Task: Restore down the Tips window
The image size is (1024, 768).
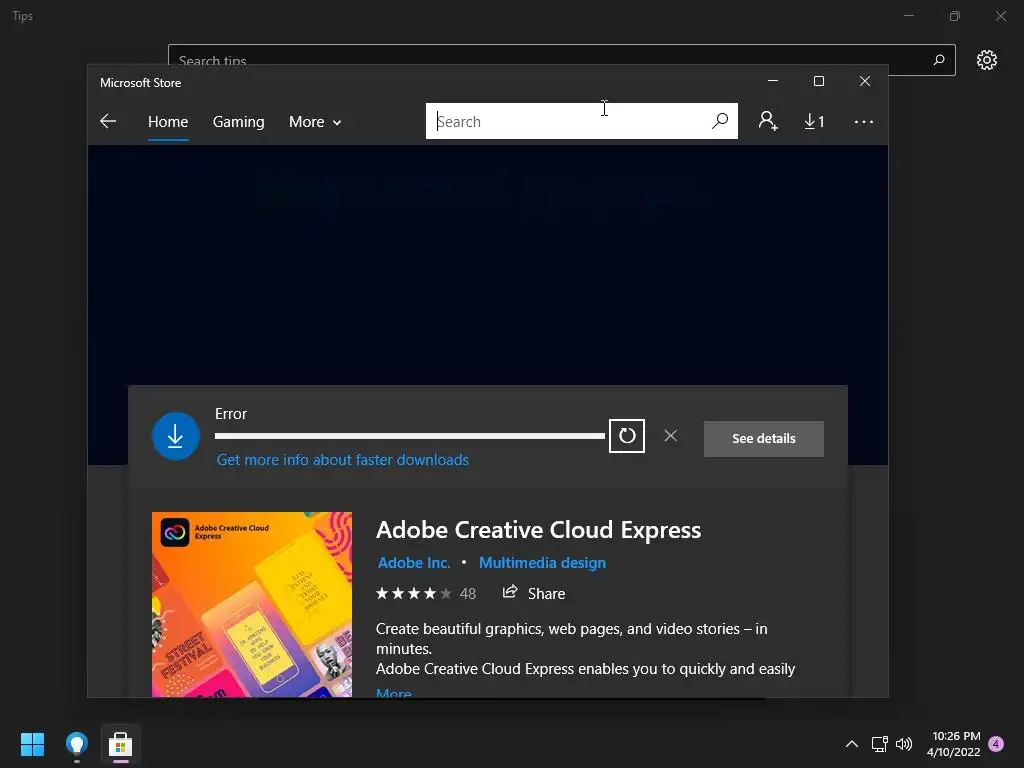Action: (x=954, y=16)
